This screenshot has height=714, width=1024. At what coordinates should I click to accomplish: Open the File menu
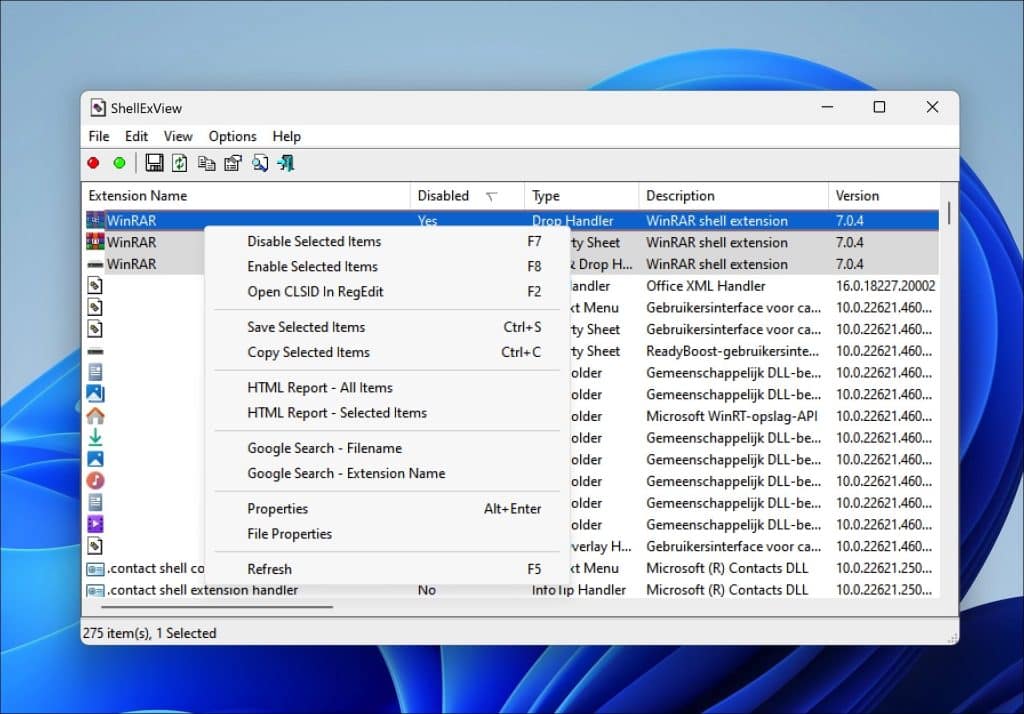(x=99, y=137)
